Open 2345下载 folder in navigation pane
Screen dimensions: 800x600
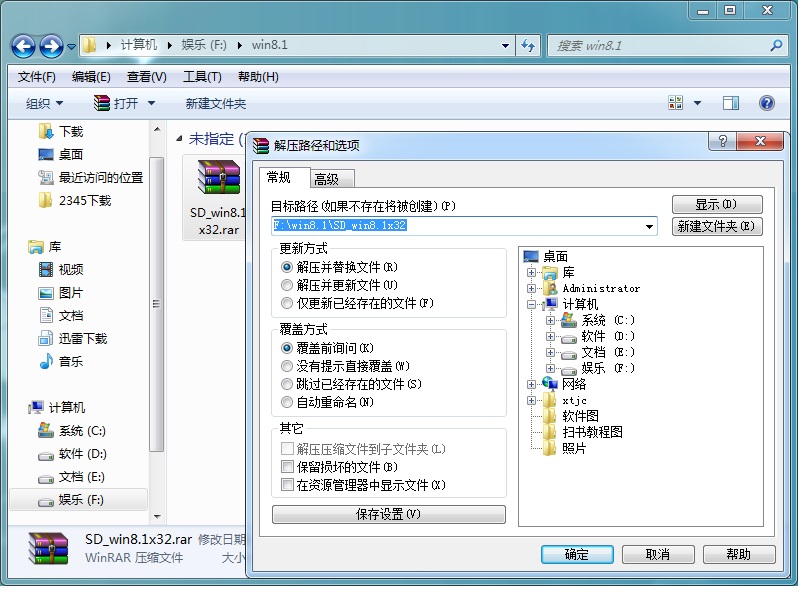[75, 201]
